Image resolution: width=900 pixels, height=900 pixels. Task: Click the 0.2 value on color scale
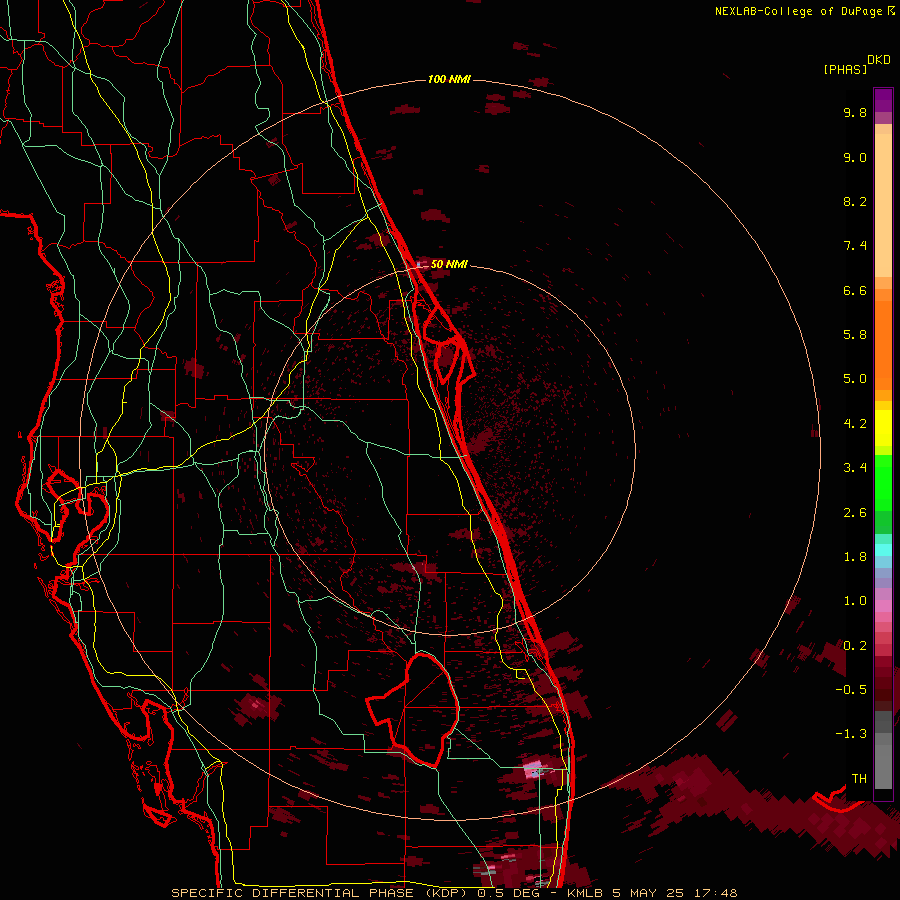tap(855, 646)
